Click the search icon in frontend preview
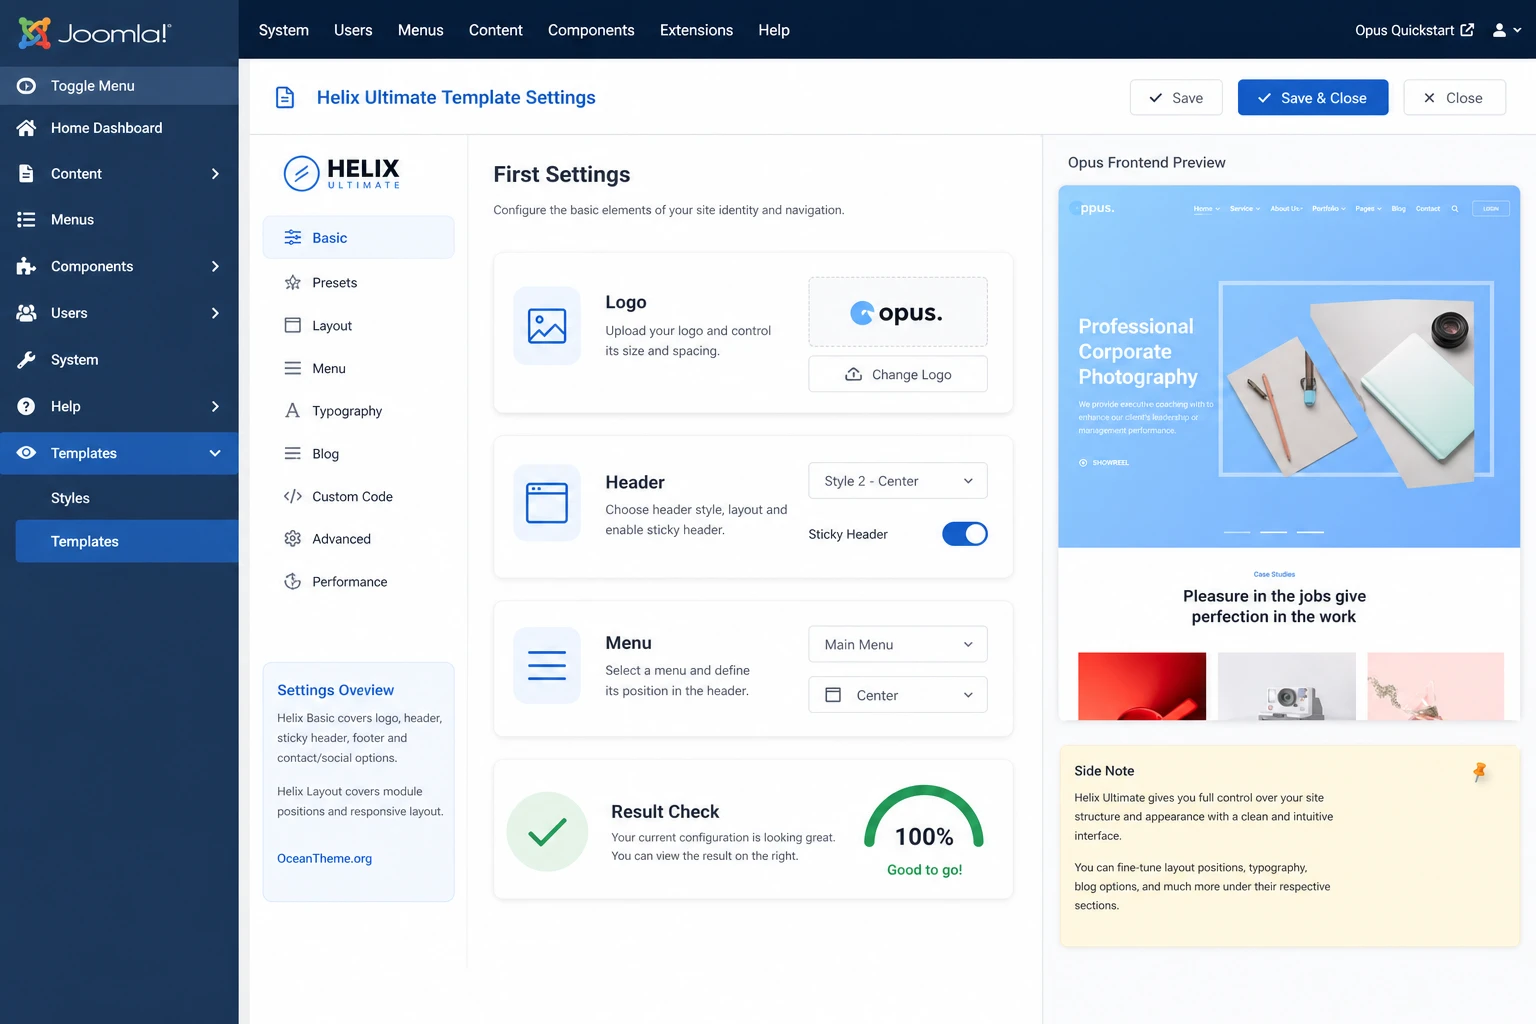Screen dimensions: 1536x1024 (x=1455, y=209)
